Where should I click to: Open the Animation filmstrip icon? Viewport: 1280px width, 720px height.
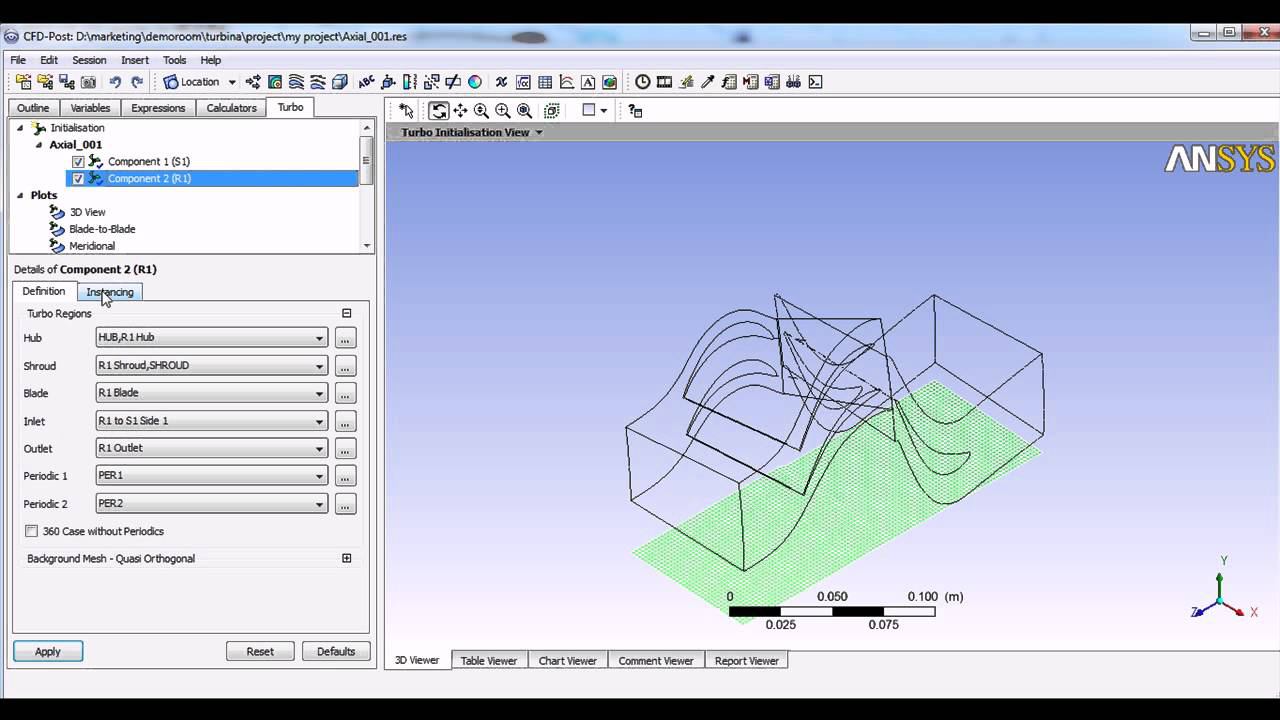click(664, 82)
